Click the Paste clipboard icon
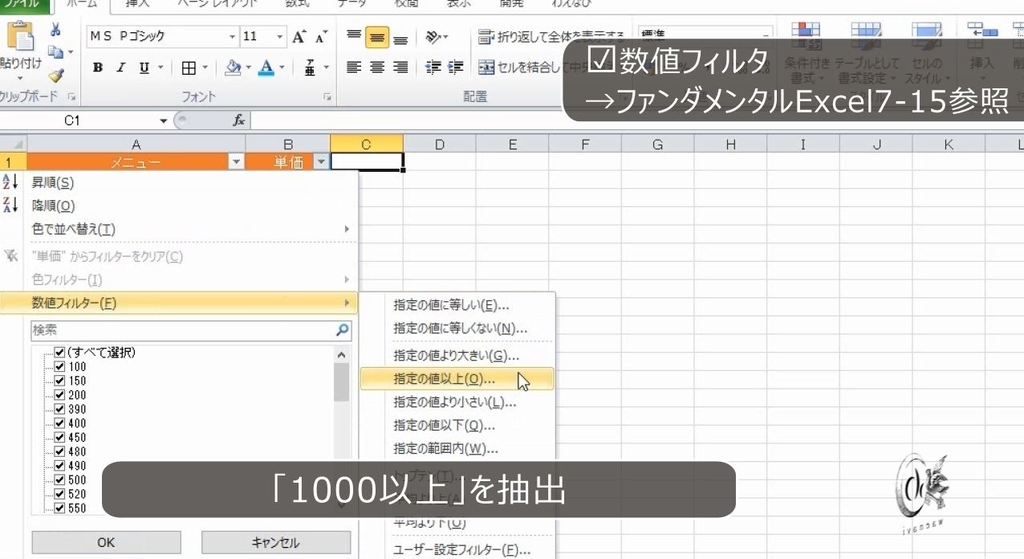The width and height of the screenshot is (1024, 559). point(21,36)
